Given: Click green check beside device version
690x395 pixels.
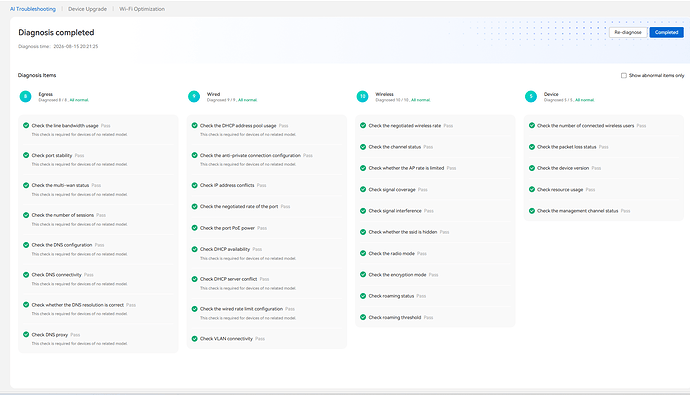Looking at the screenshot, I should pos(532,168).
